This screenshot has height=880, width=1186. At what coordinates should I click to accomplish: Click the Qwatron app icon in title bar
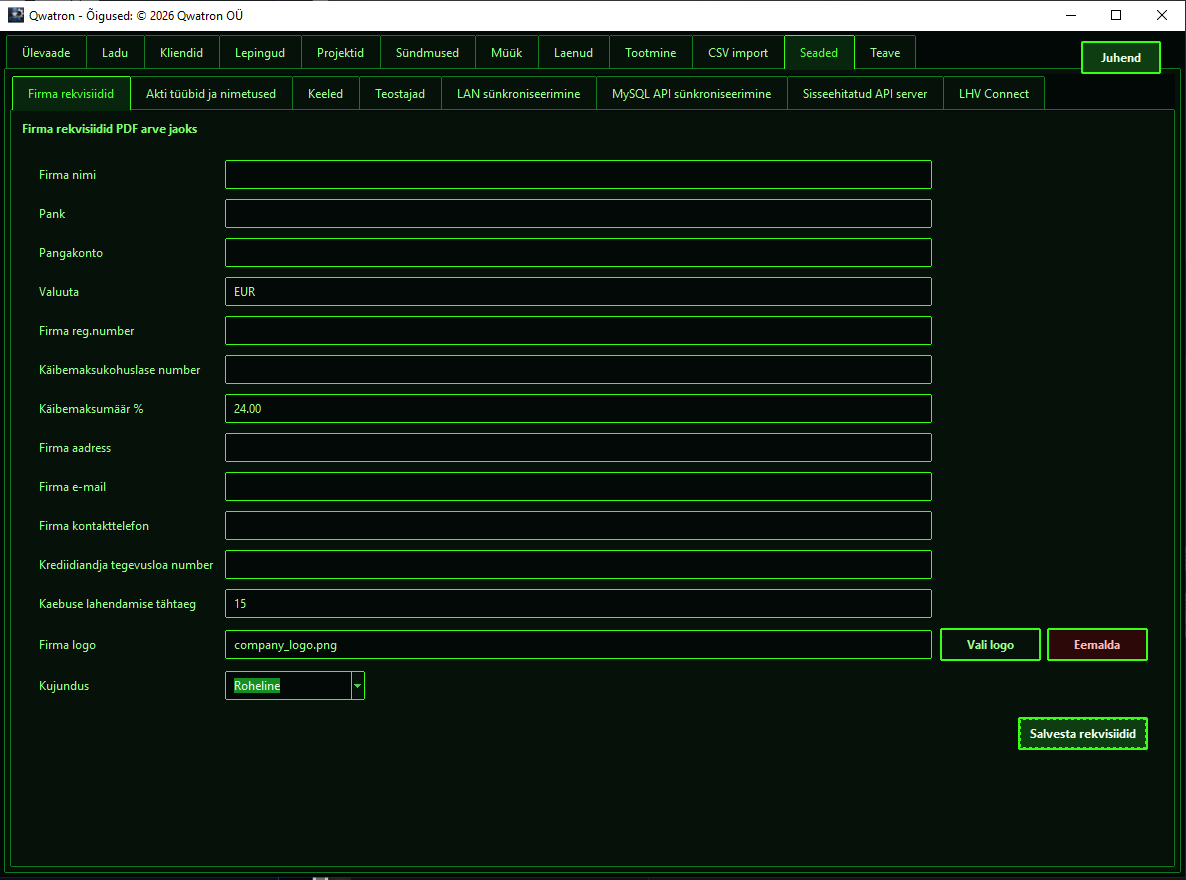click(x=16, y=15)
